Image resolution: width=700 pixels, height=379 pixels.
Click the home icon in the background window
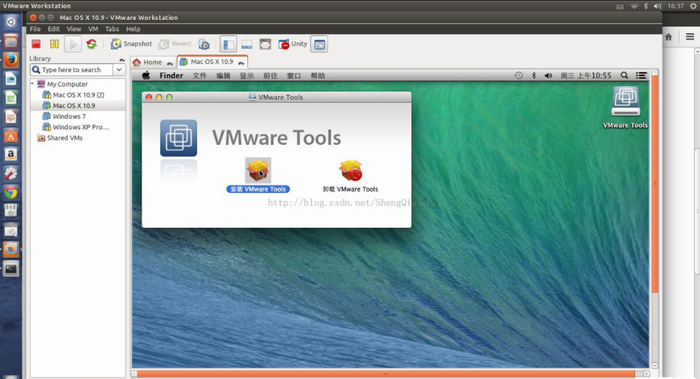coord(668,37)
